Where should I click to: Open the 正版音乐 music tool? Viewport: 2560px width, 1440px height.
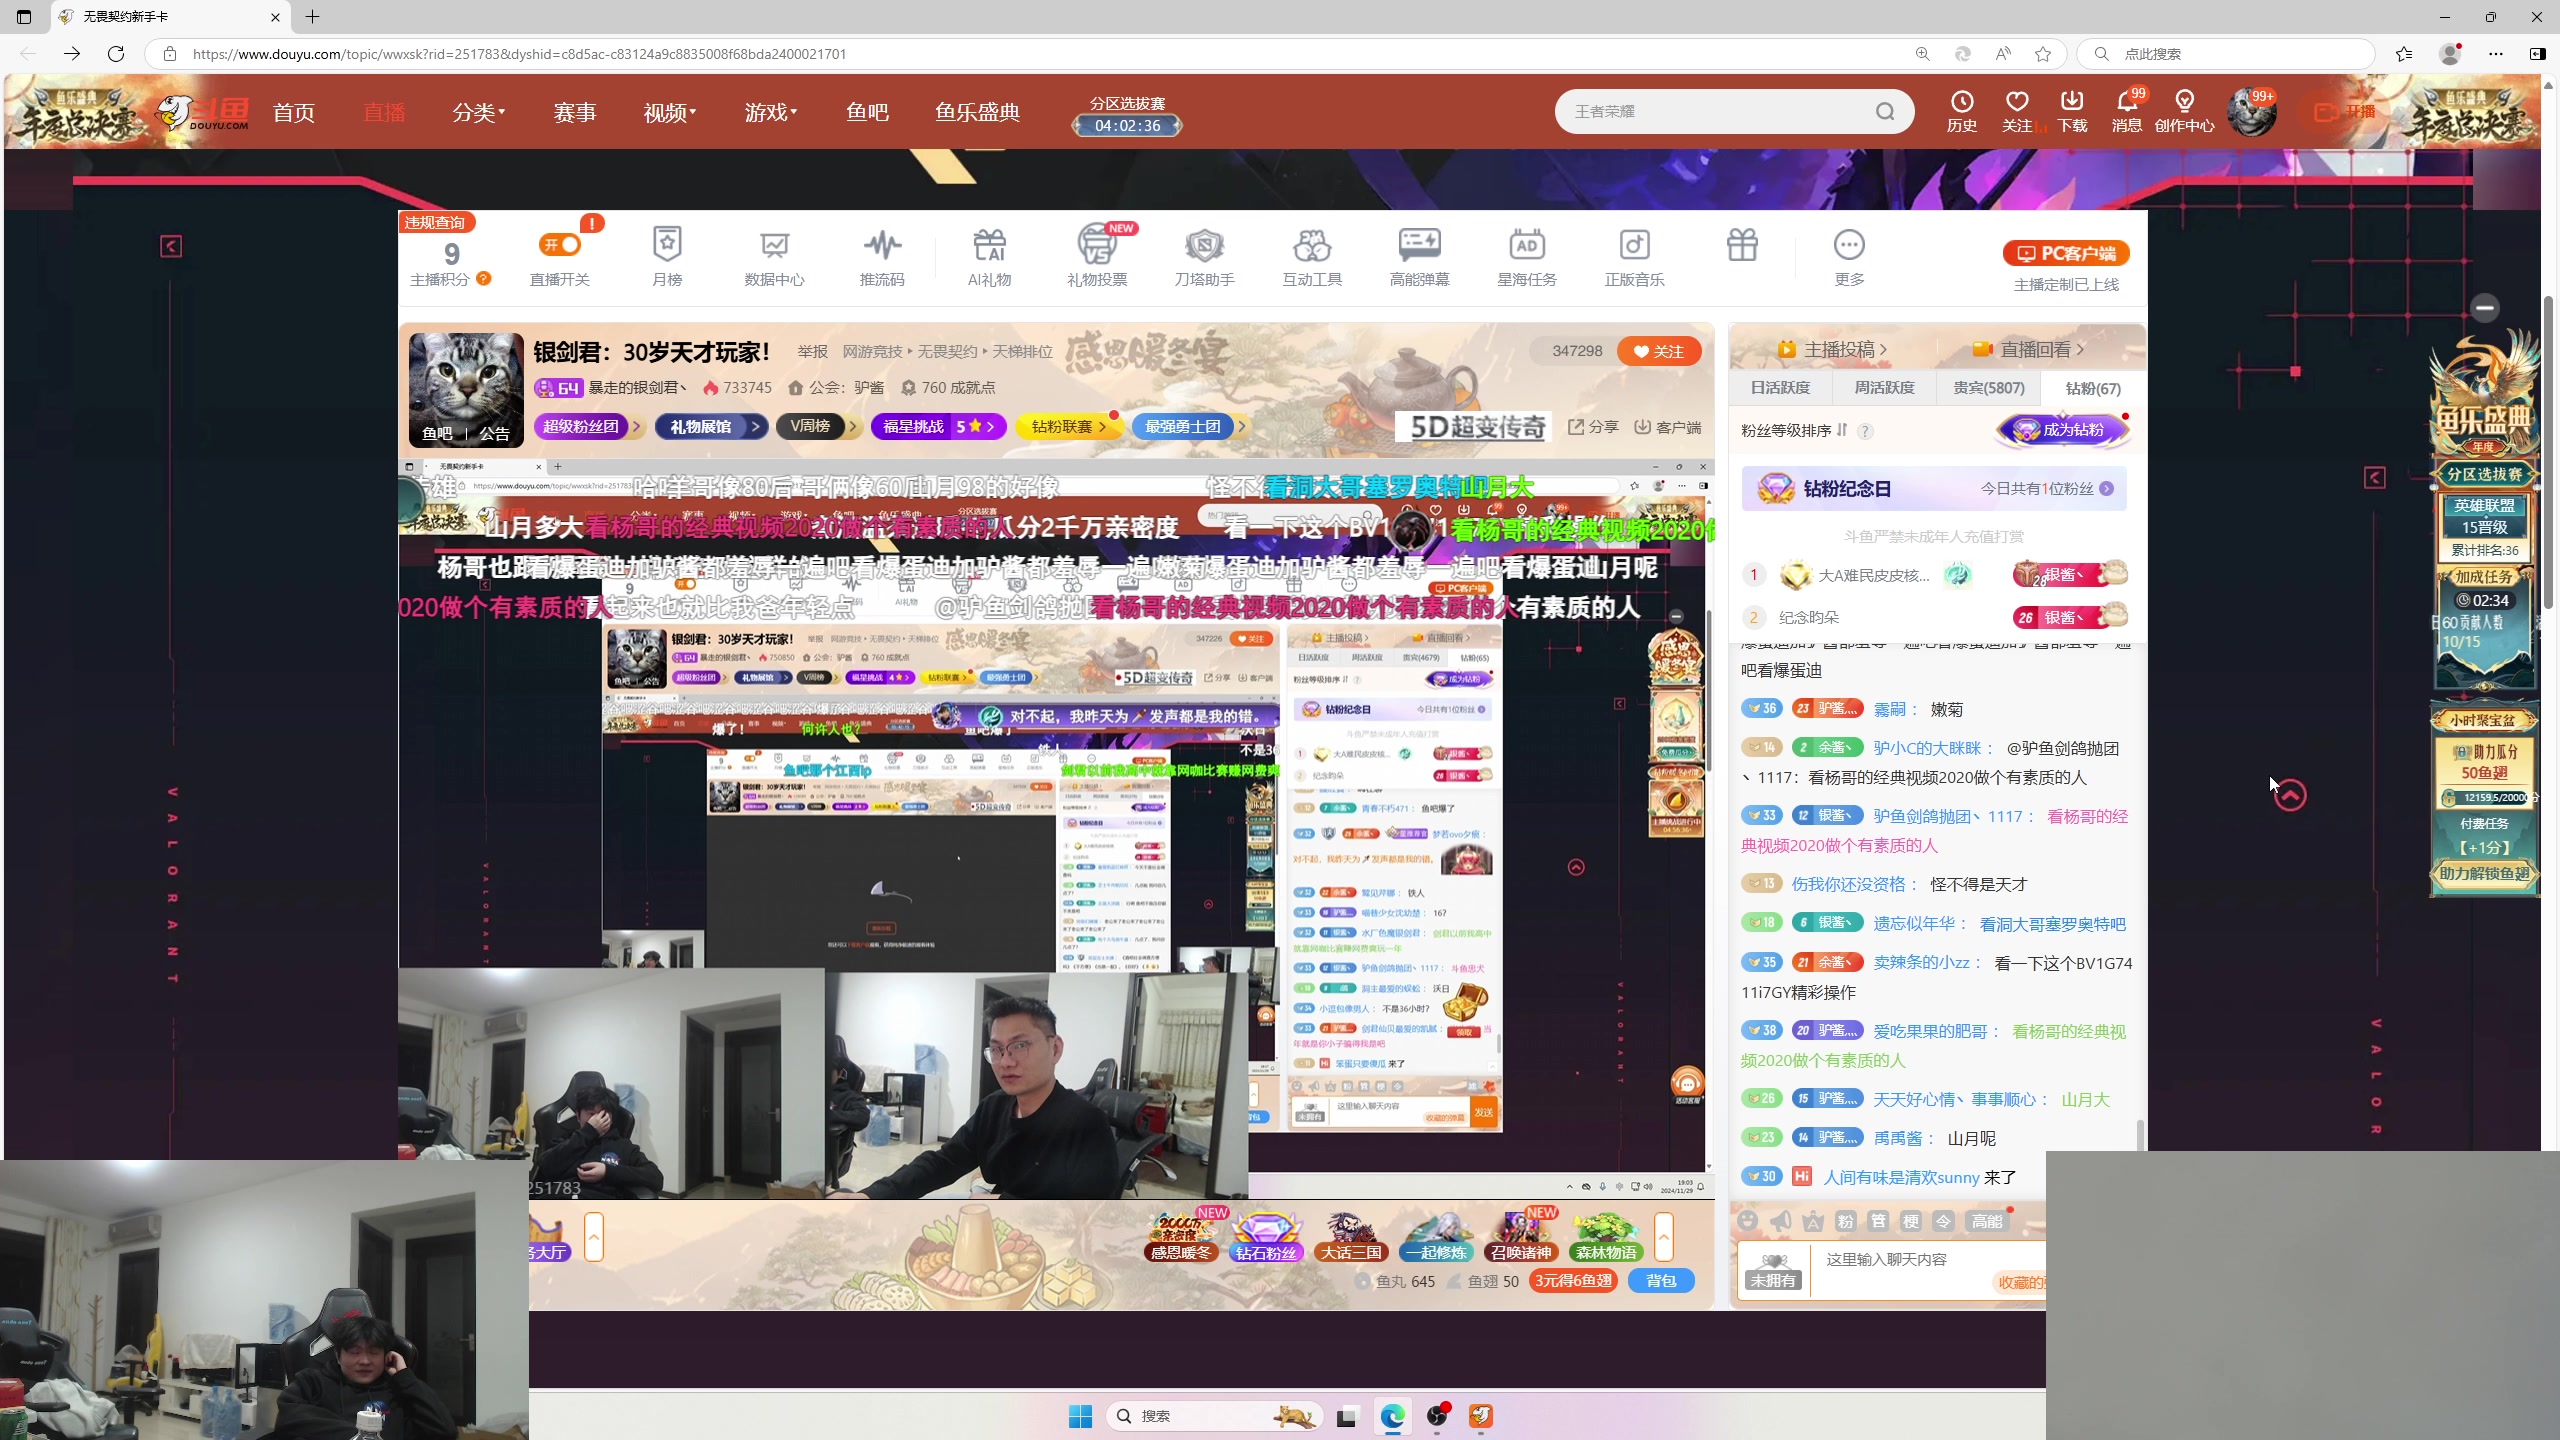pos(1634,257)
